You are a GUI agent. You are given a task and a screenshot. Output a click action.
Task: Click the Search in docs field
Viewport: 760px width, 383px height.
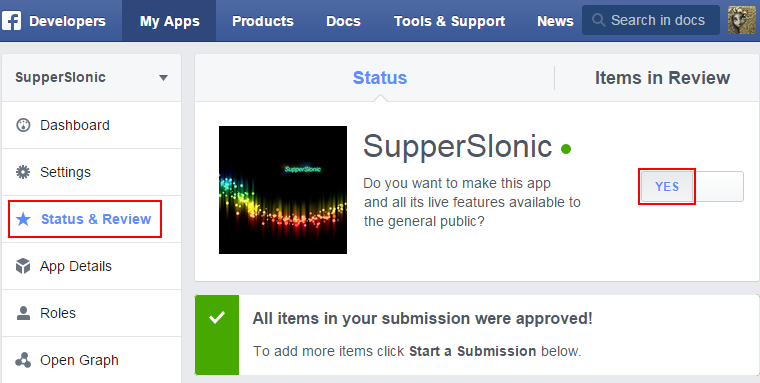click(650, 20)
